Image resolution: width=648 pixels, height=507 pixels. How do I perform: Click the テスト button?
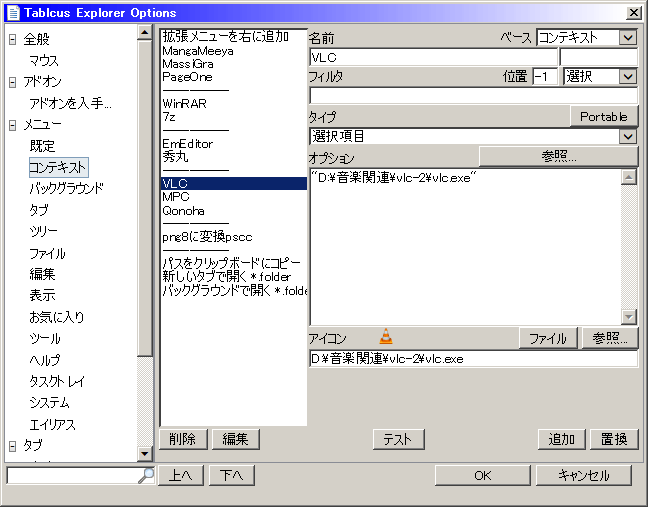pyautogui.click(x=397, y=439)
